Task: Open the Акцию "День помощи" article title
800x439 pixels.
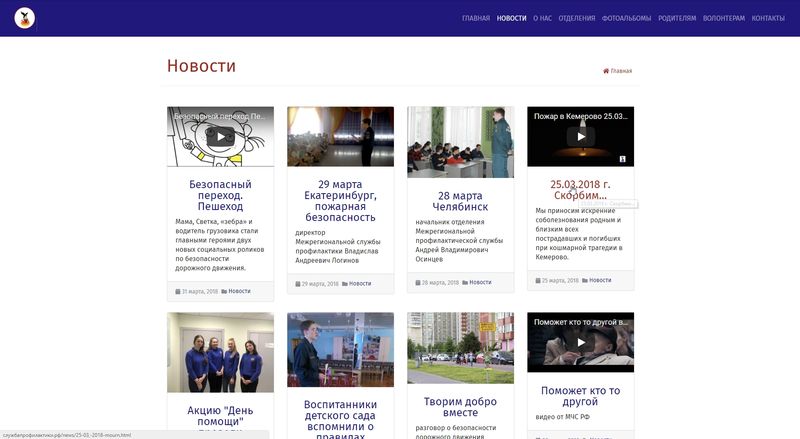Action: (x=220, y=416)
